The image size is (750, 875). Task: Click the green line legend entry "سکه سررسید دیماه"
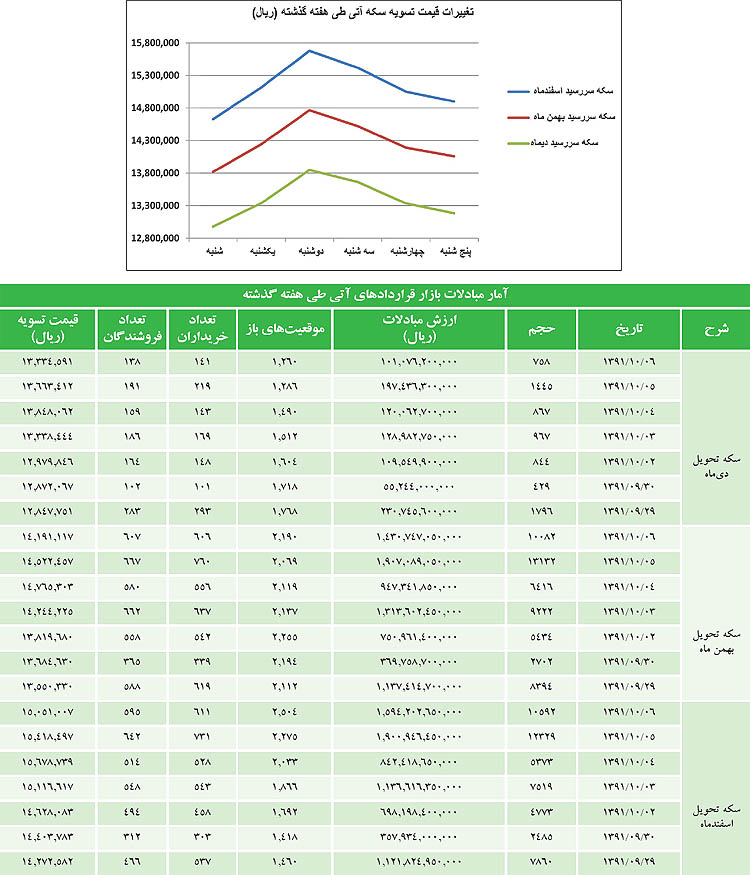[x=552, y=143]
